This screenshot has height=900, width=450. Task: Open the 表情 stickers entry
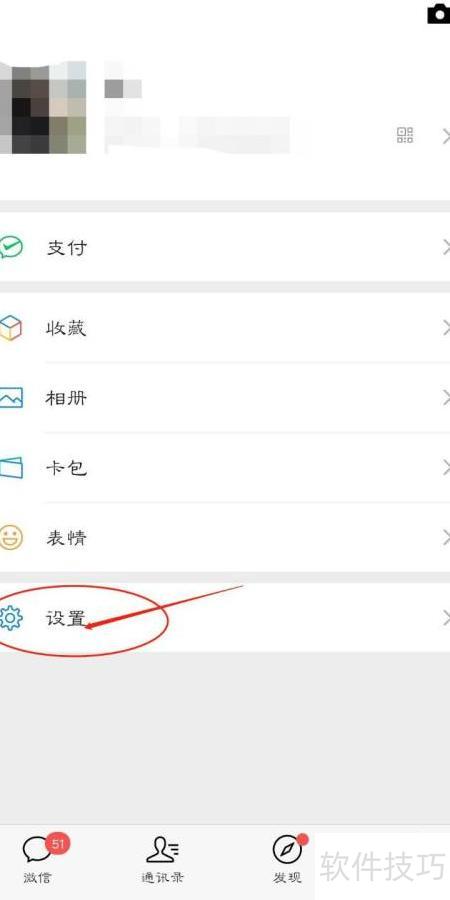pos(225,538)
